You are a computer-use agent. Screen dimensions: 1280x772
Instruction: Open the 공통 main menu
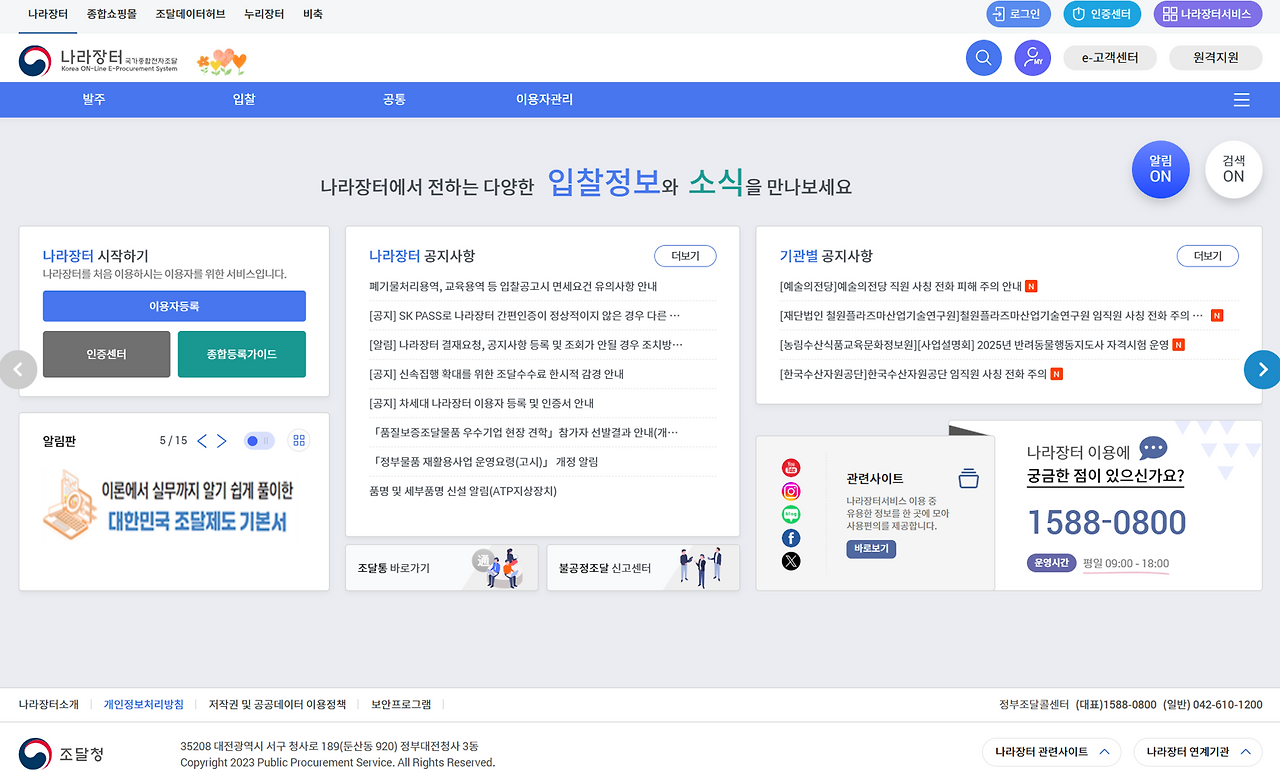(x=394, y=100)
